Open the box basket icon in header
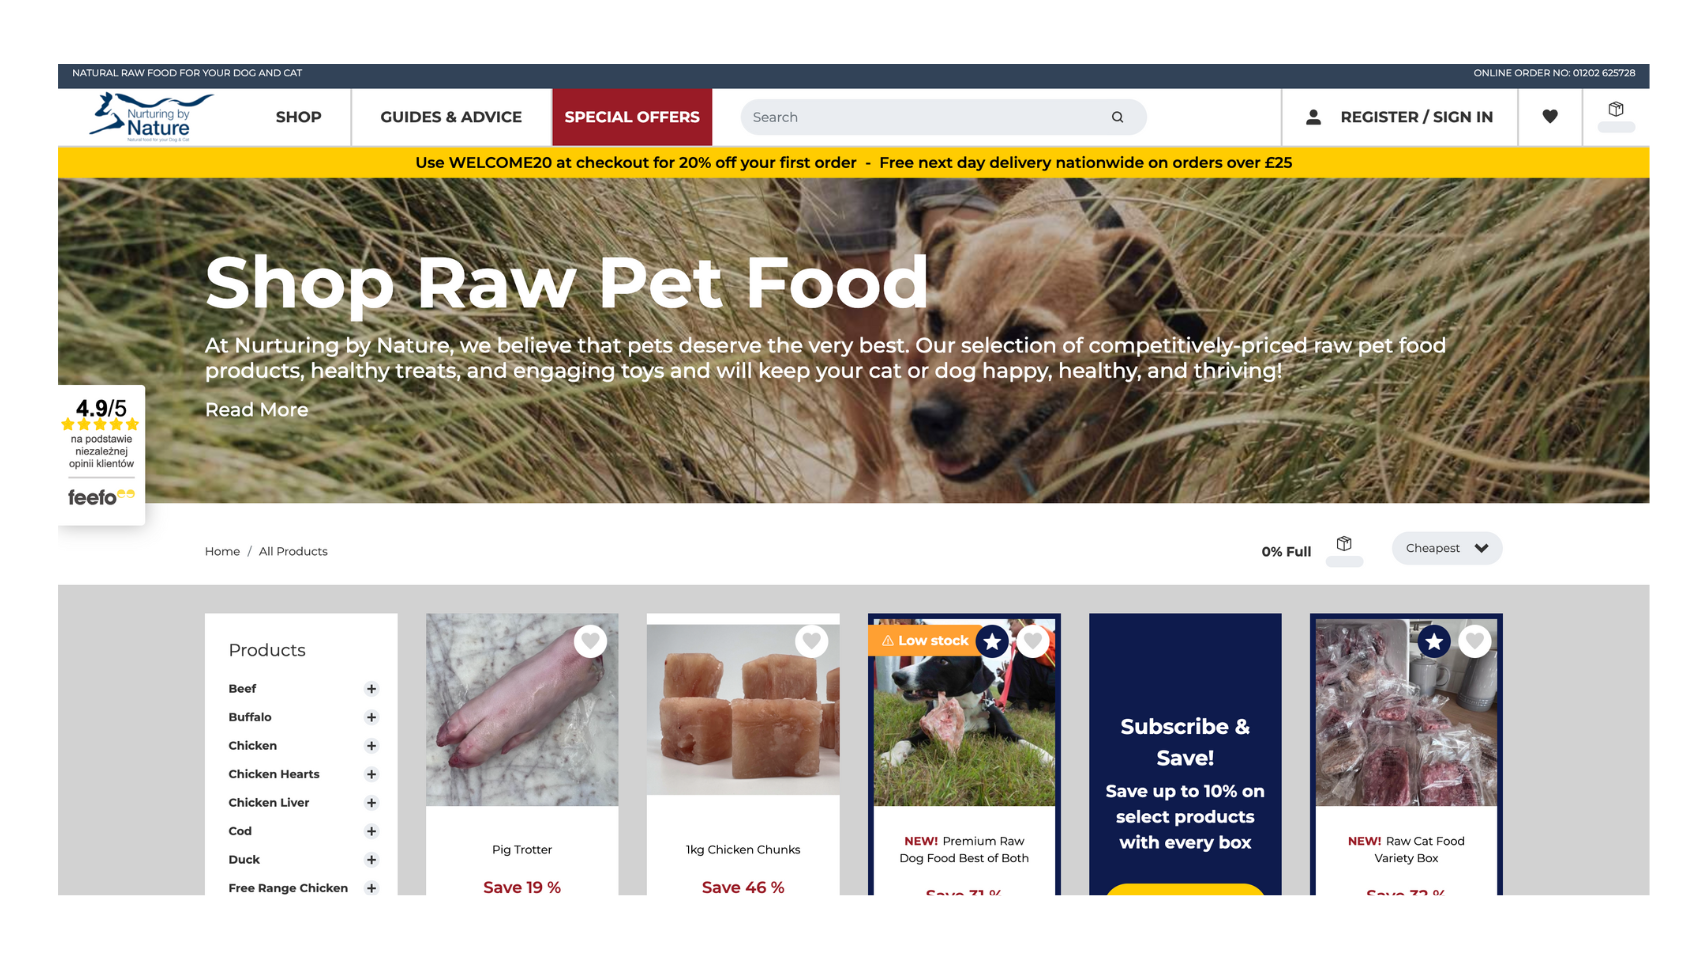 point(1616,109)
